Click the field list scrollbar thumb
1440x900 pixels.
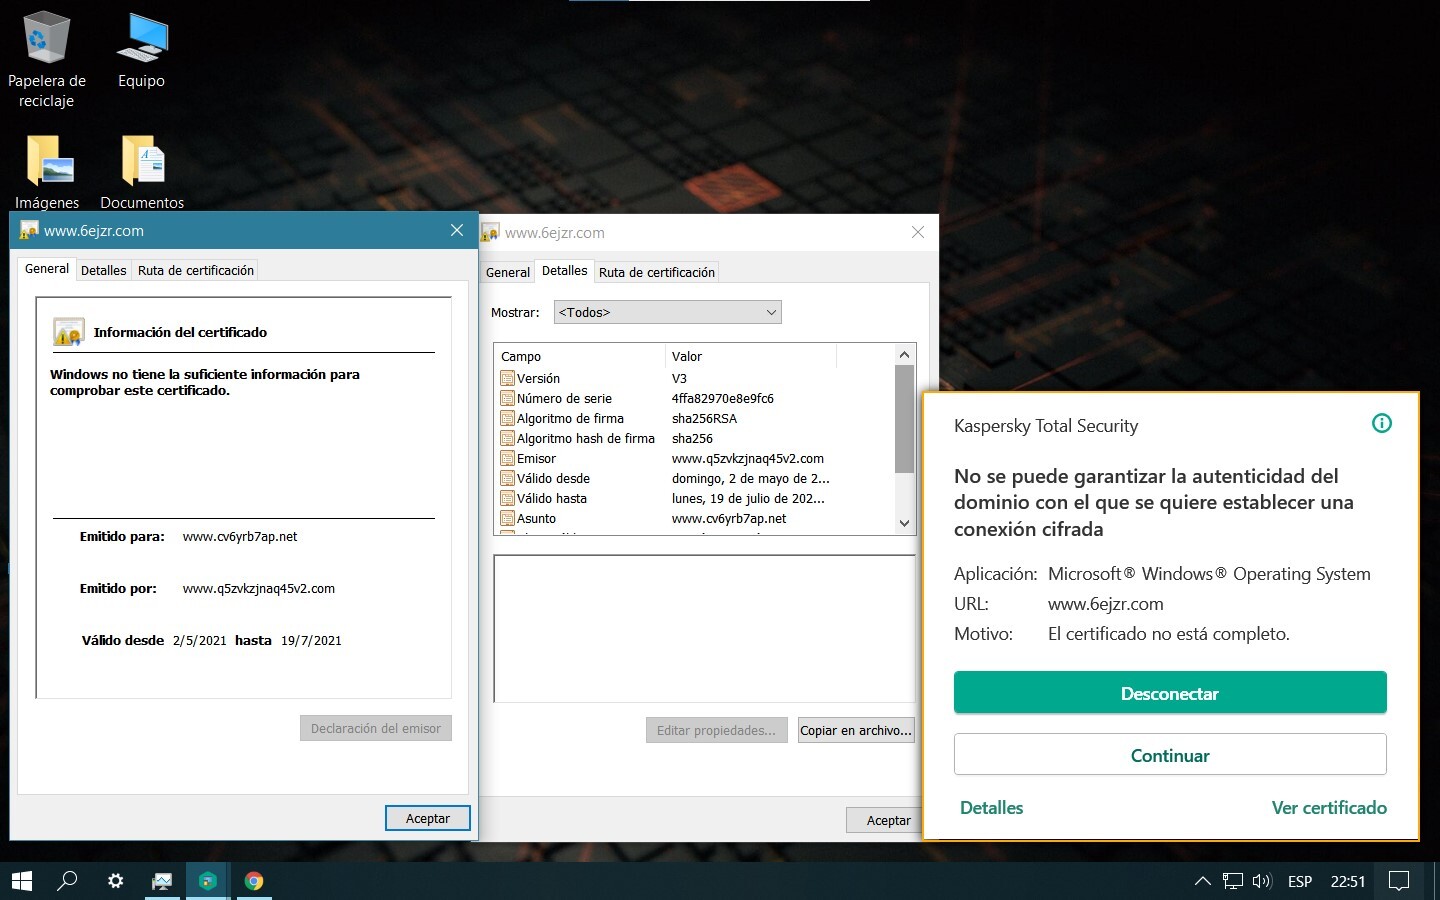coord(904,418)
